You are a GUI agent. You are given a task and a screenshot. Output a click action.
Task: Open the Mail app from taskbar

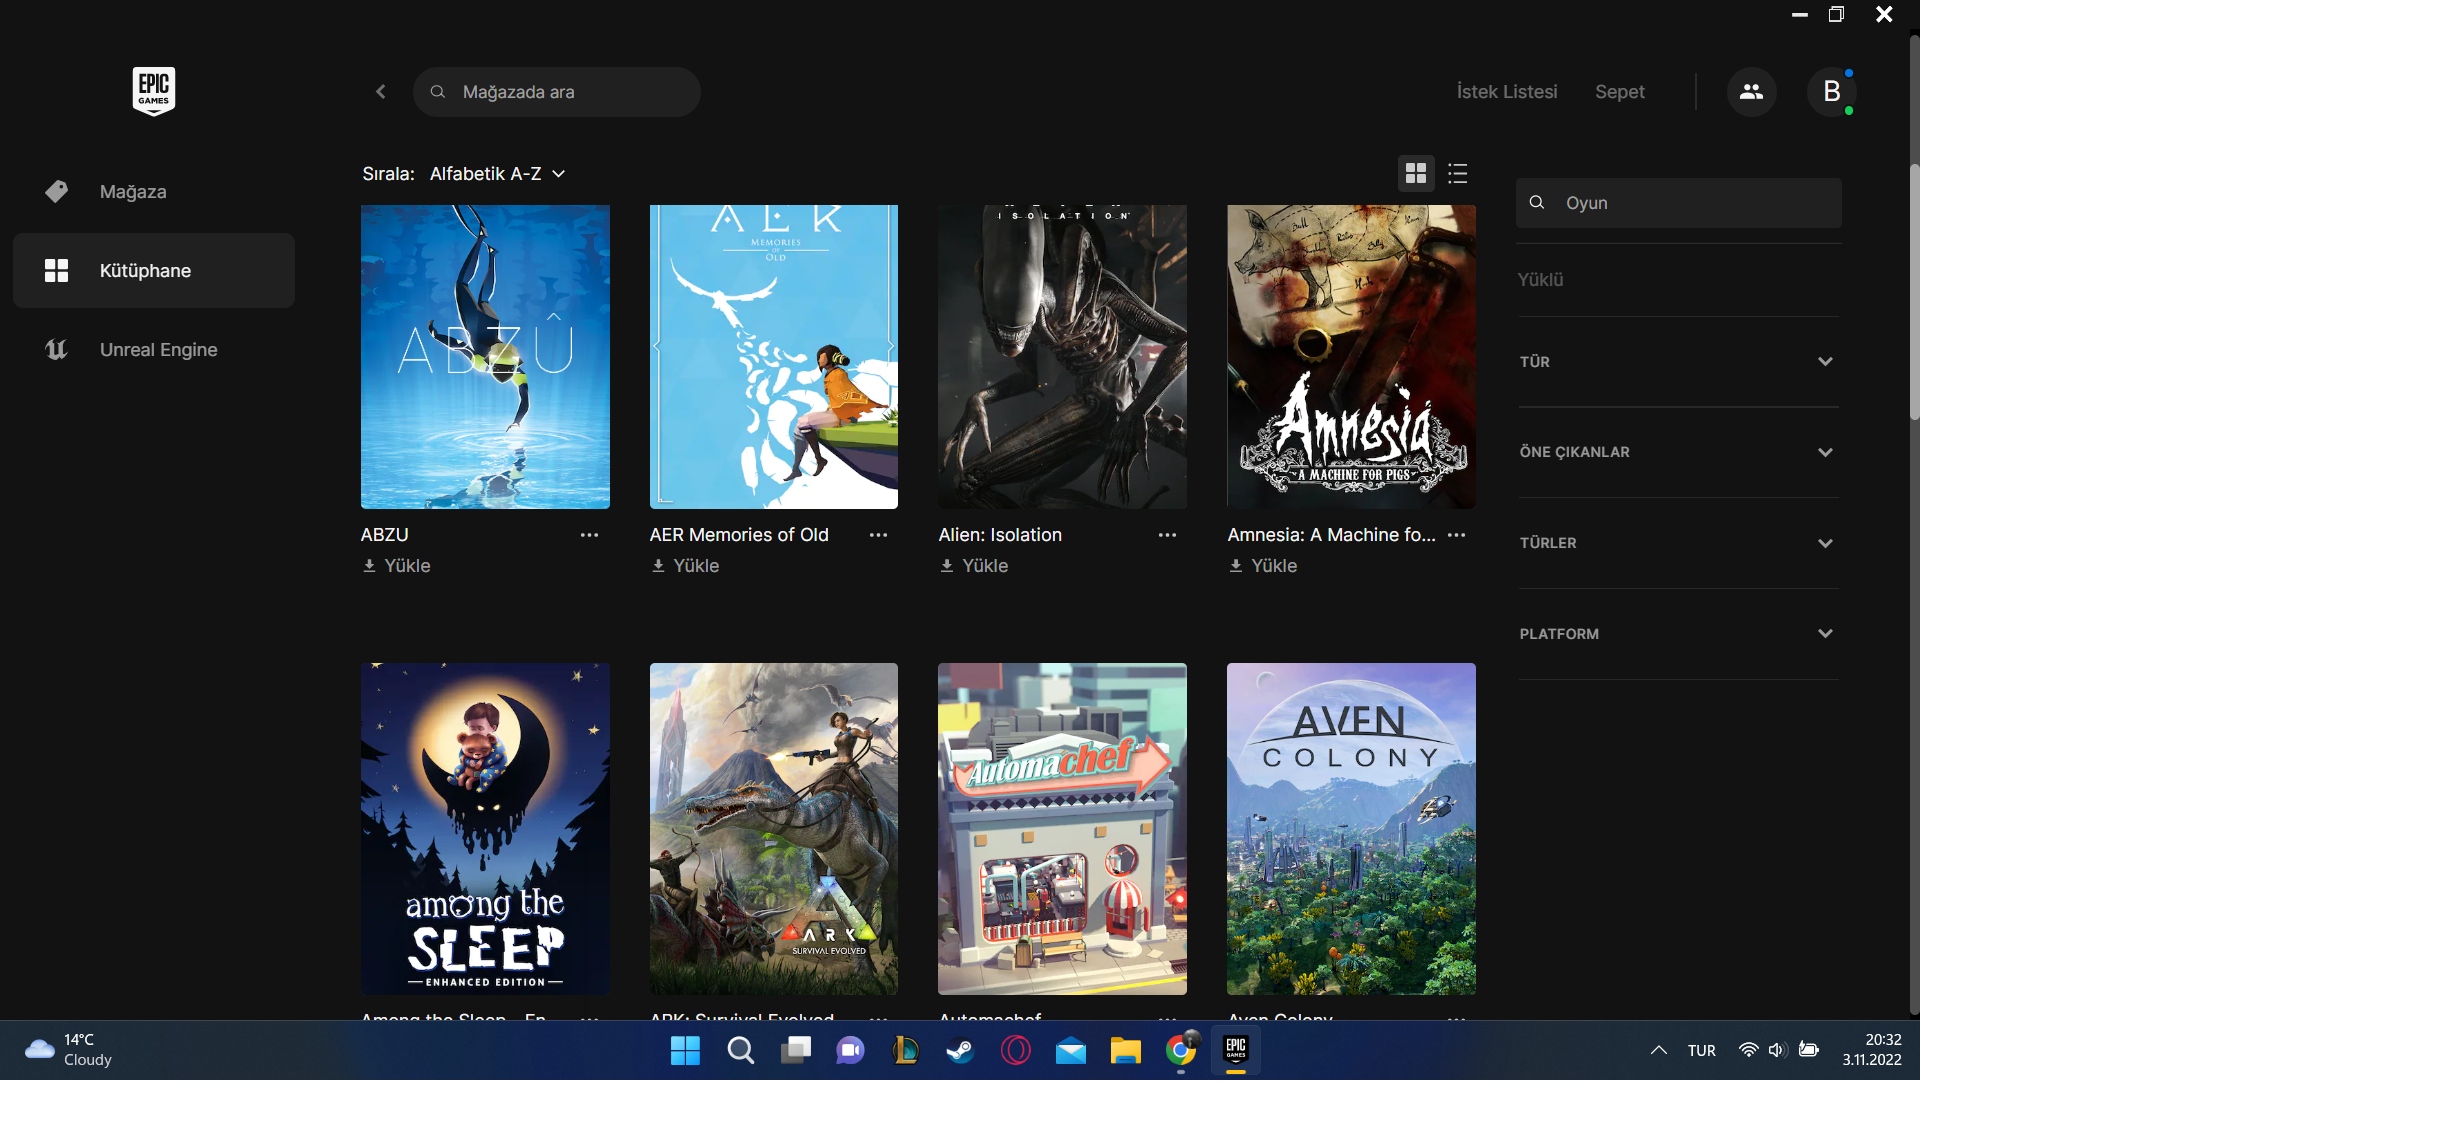tap(1071, 1050)
